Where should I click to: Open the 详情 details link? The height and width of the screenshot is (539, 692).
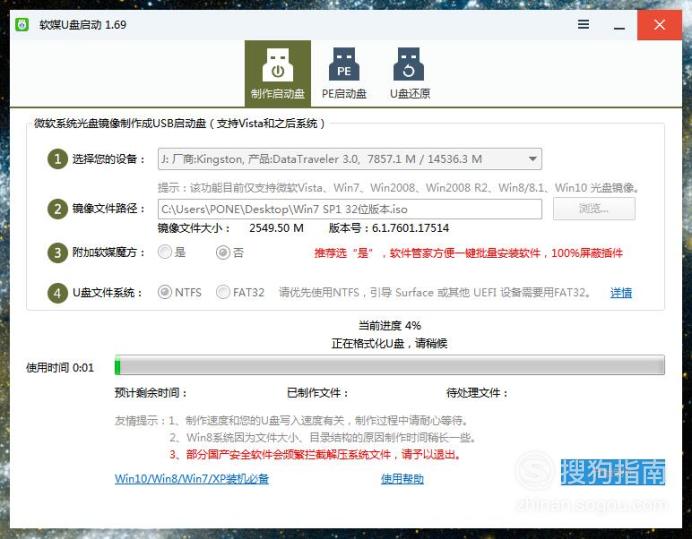tap(621, 293)
